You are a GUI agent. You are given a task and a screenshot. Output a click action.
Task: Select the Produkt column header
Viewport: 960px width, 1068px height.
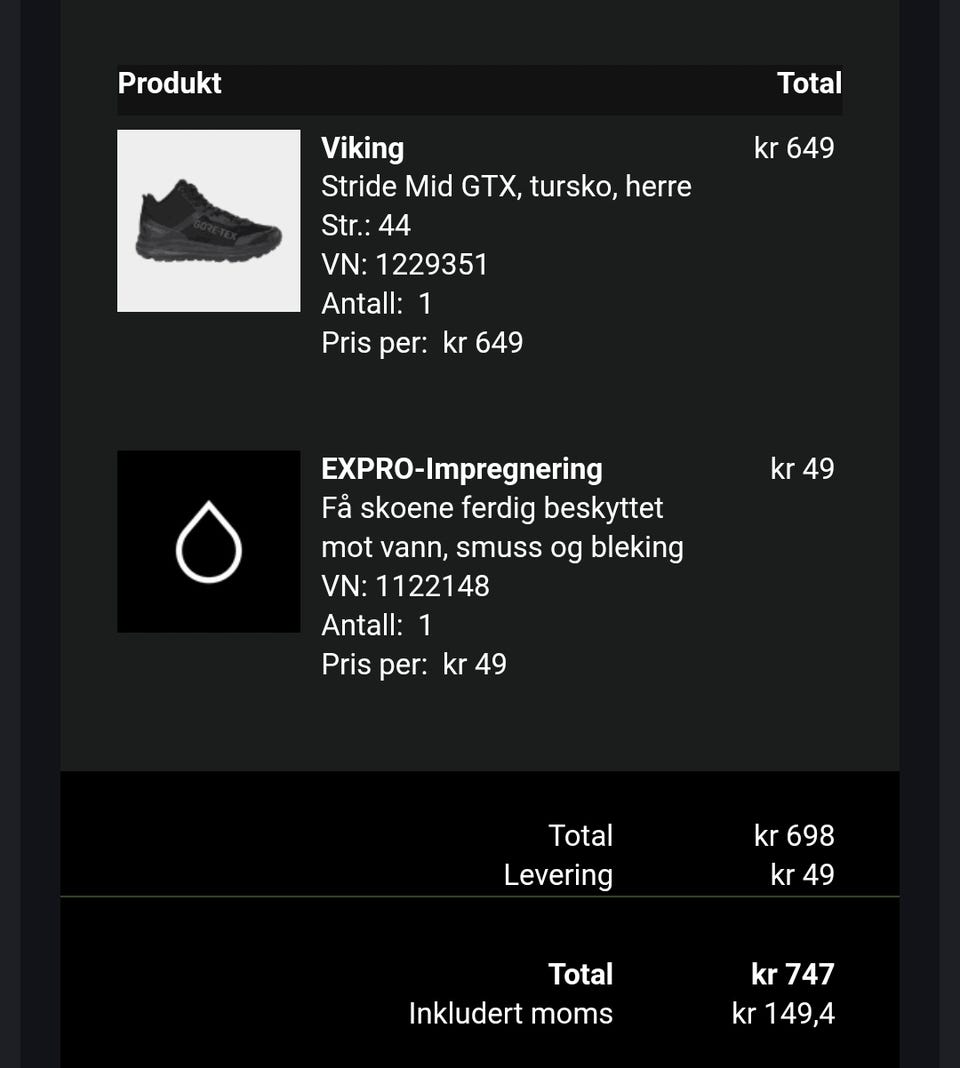tap(170, 83)
